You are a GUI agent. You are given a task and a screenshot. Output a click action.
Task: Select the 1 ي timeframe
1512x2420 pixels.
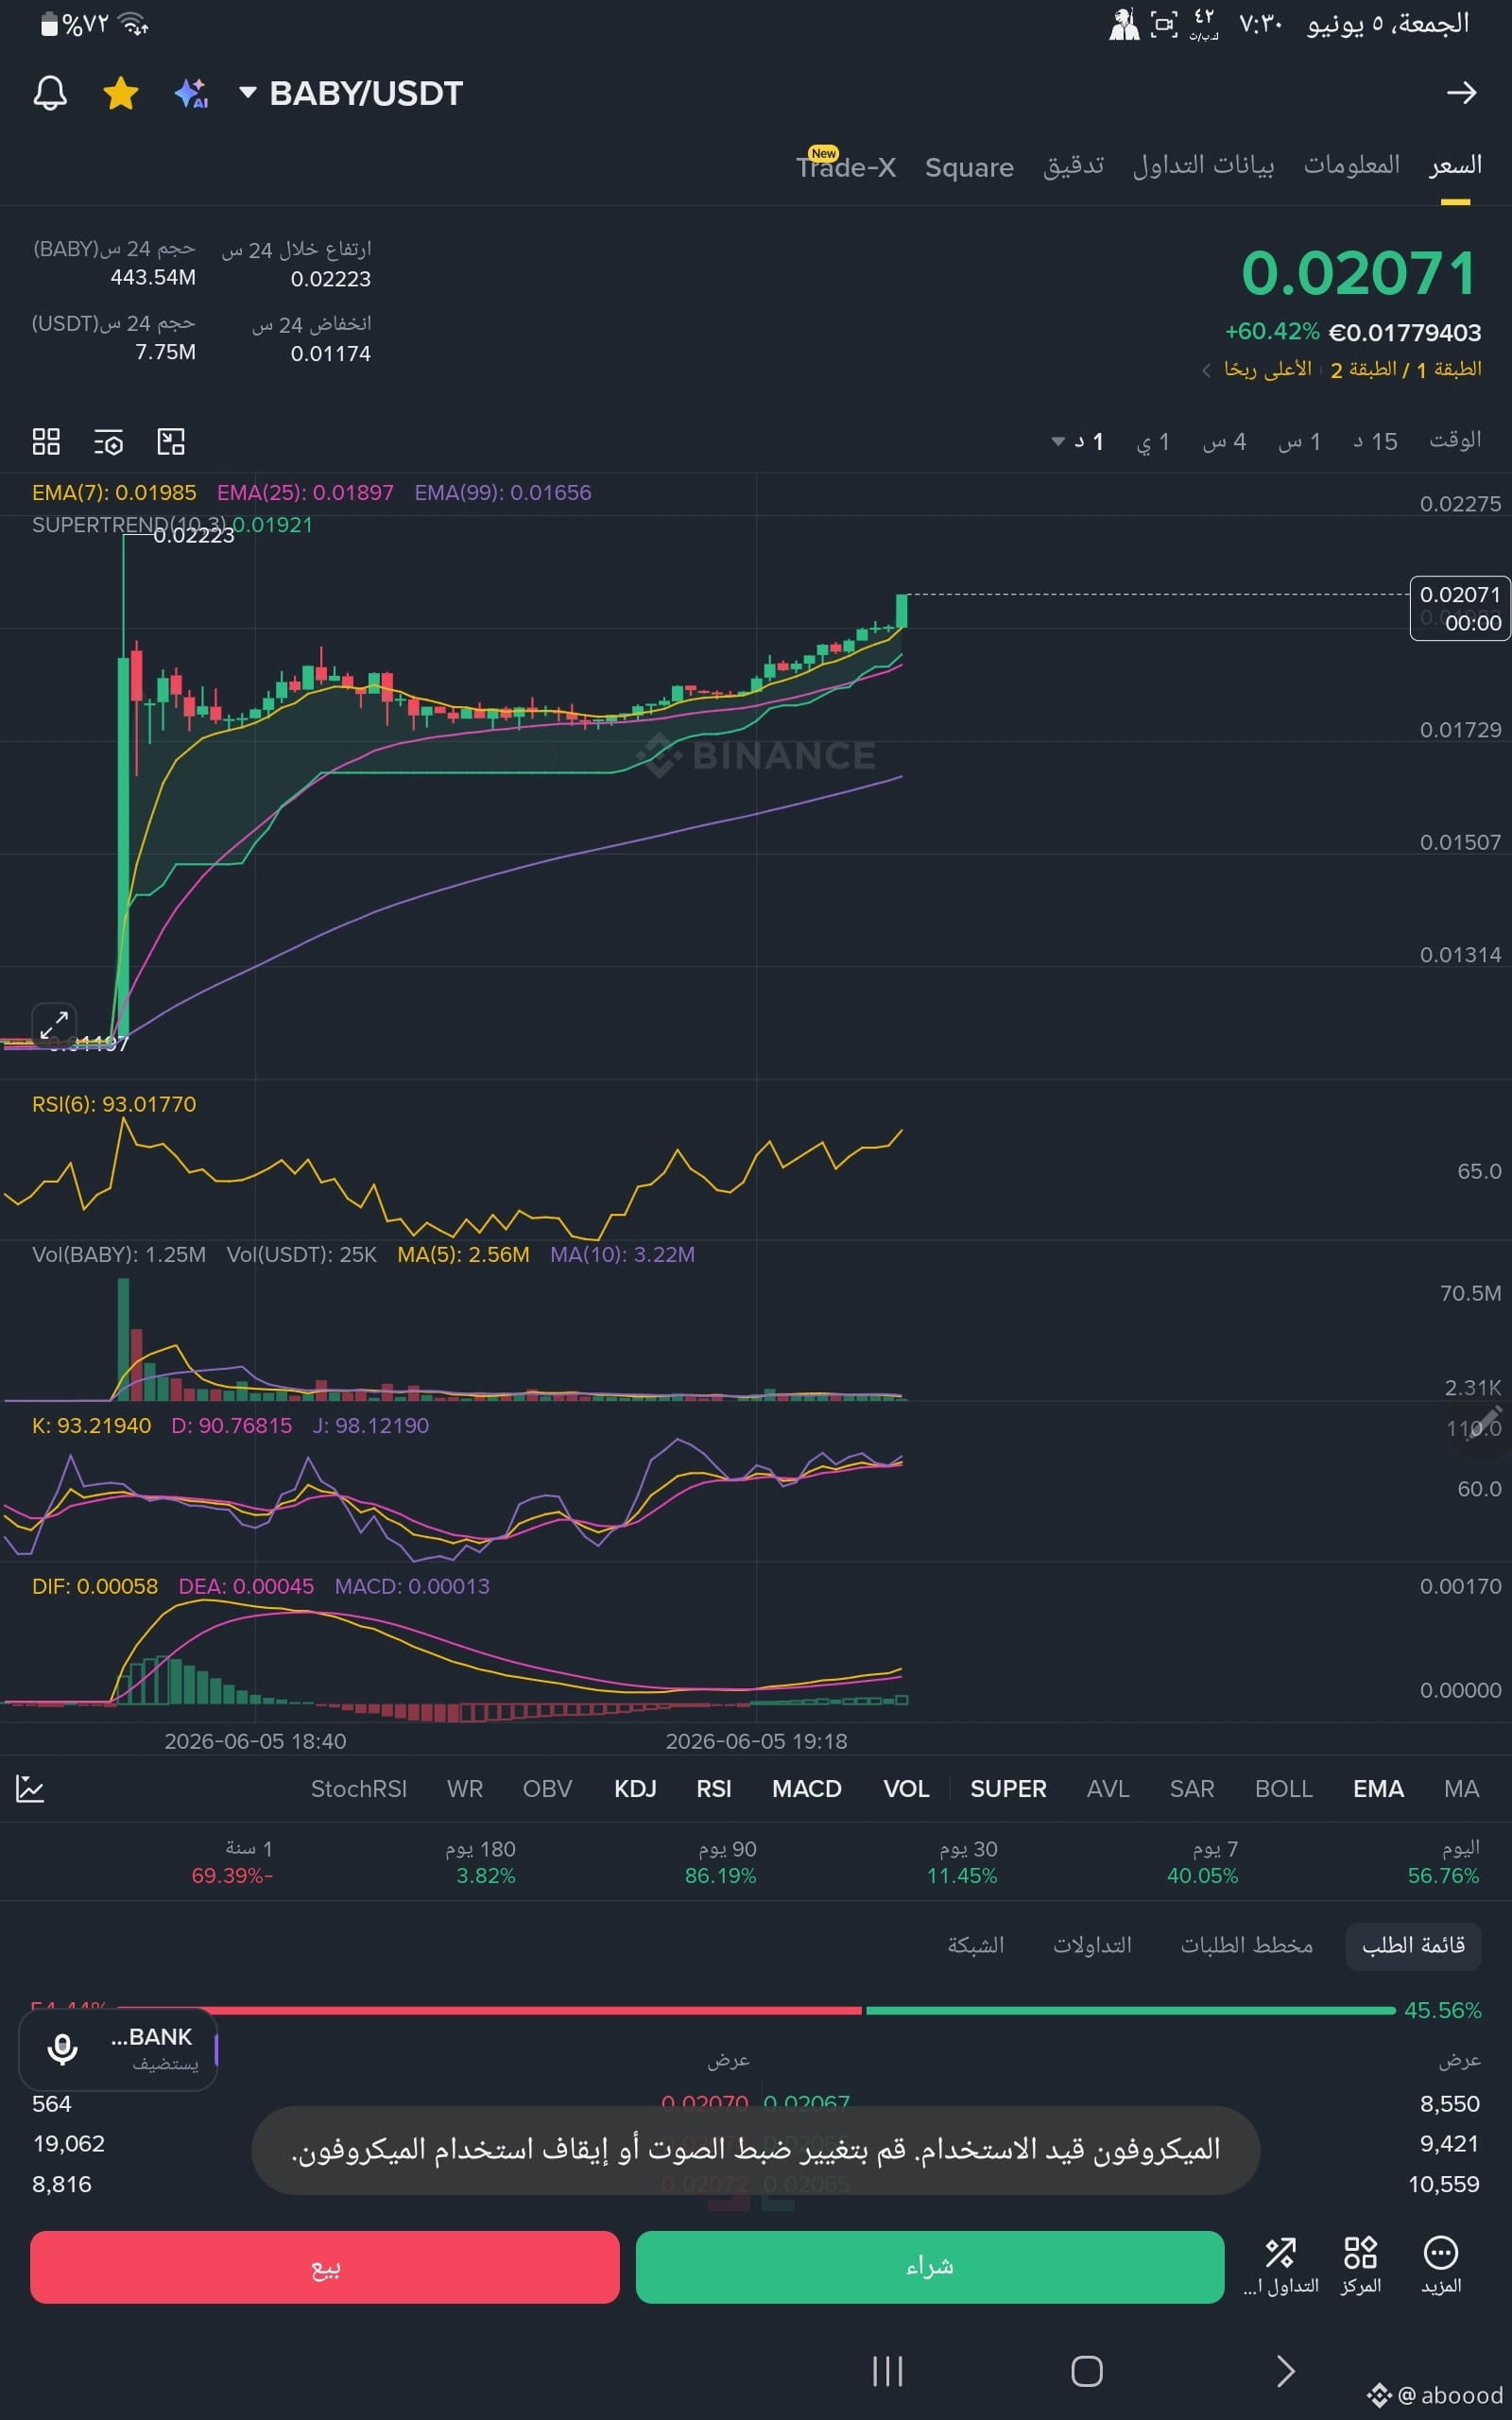click(x=1153, y=441)
